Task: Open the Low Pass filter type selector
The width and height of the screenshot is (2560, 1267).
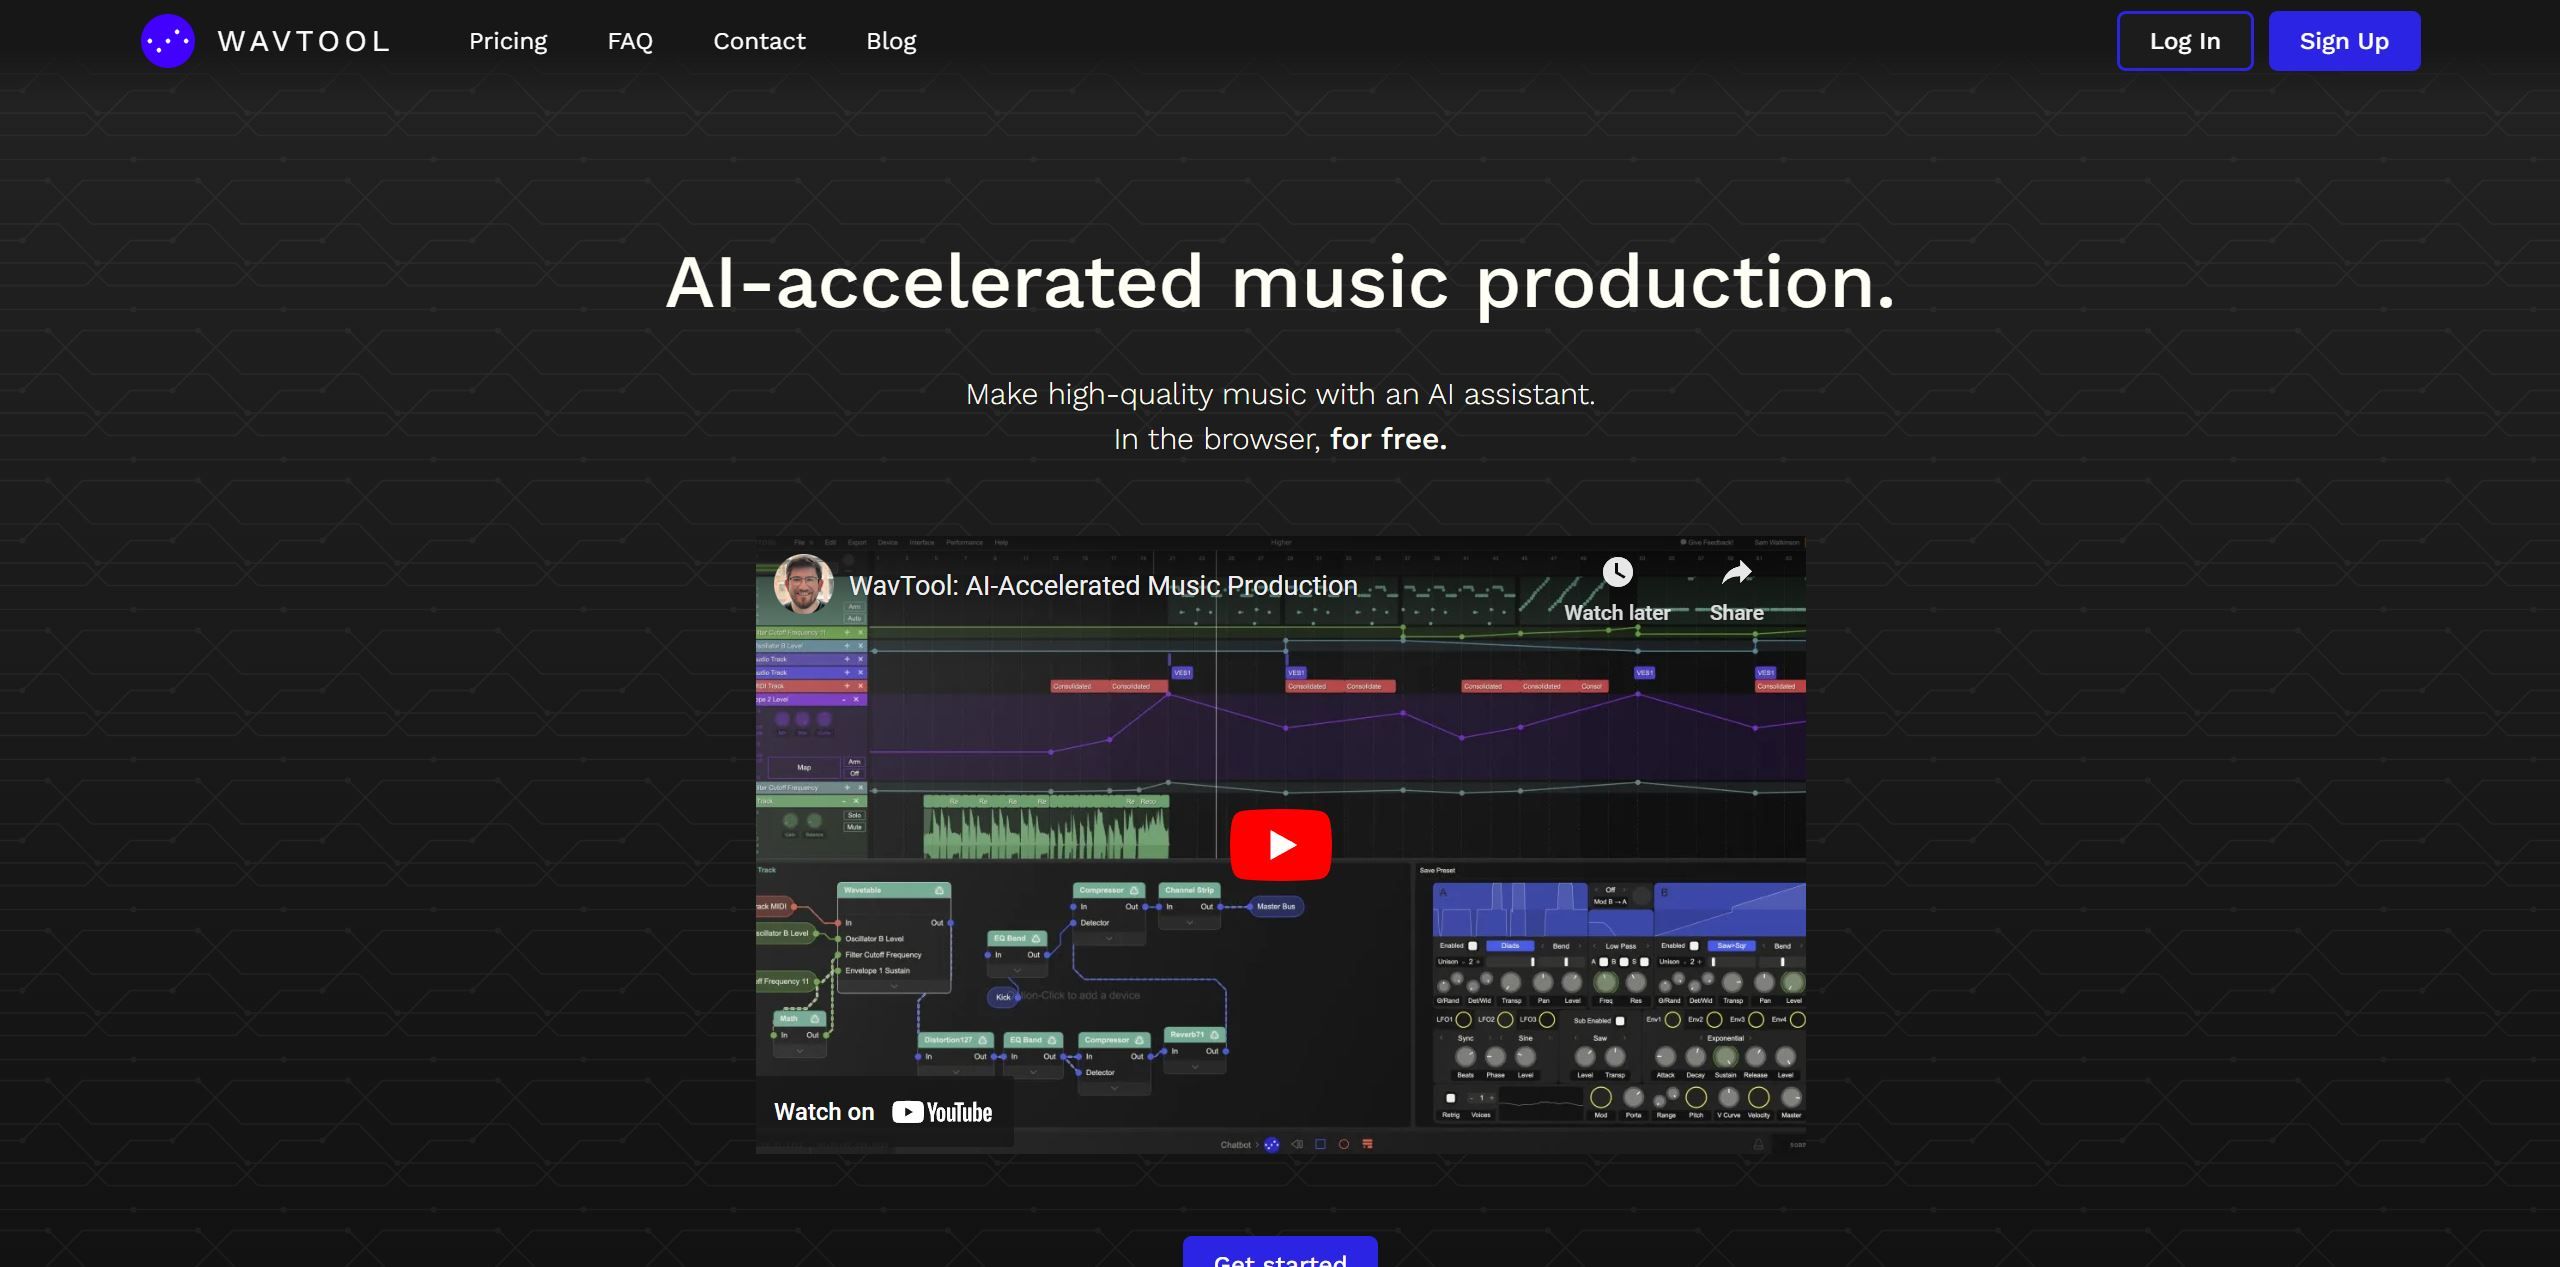Action: (1620, 947)
